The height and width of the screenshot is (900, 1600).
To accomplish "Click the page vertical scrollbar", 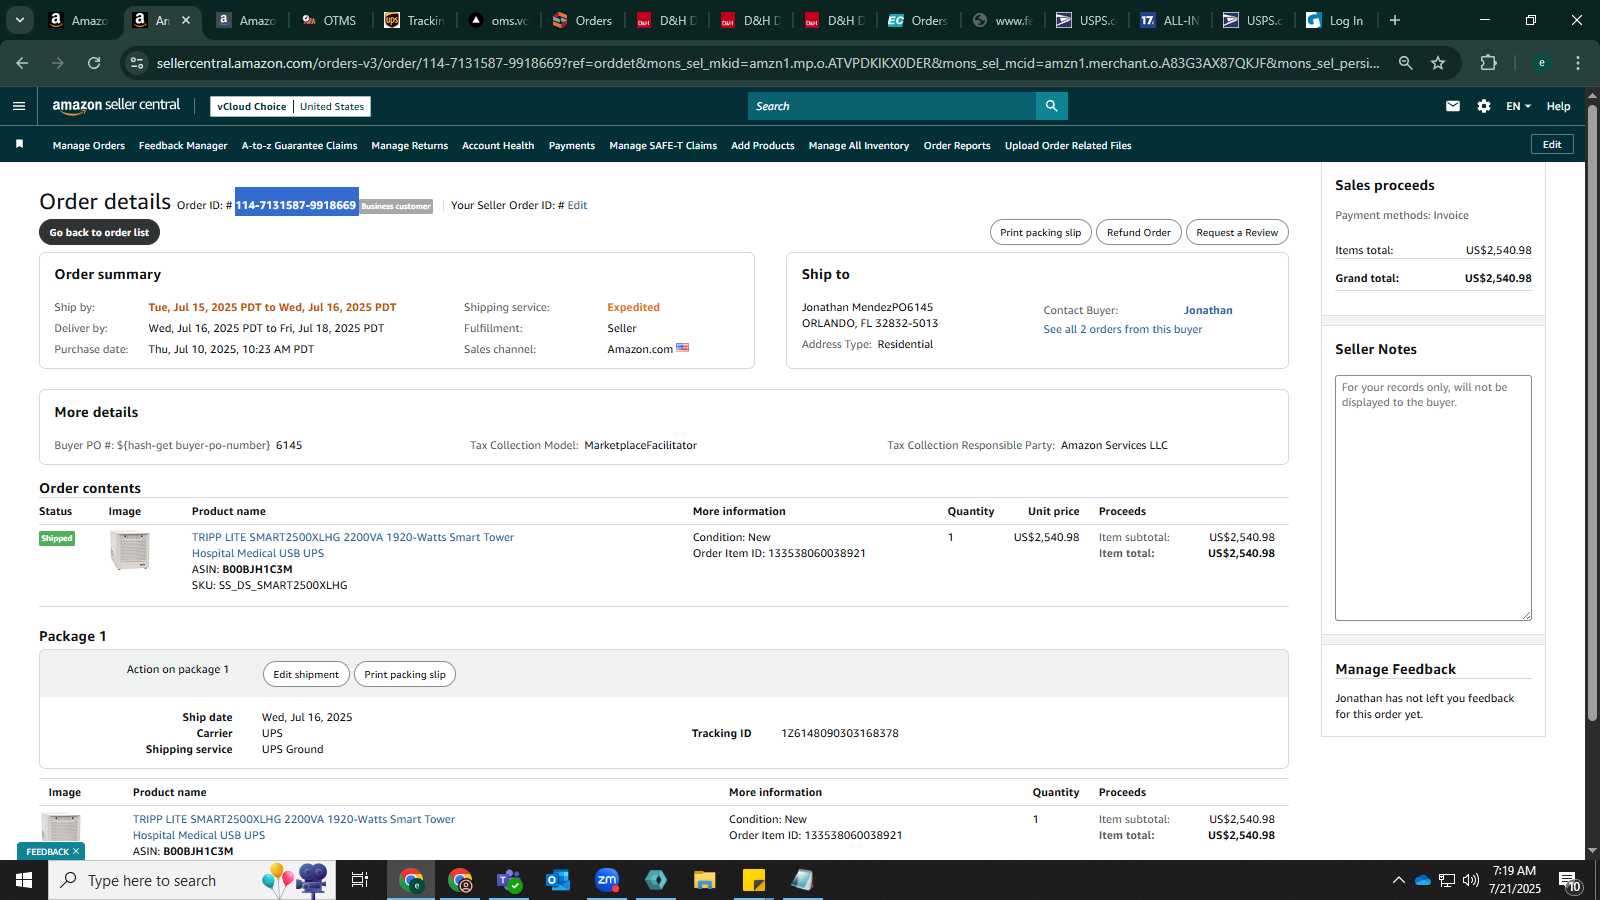I will (1592, 412).
